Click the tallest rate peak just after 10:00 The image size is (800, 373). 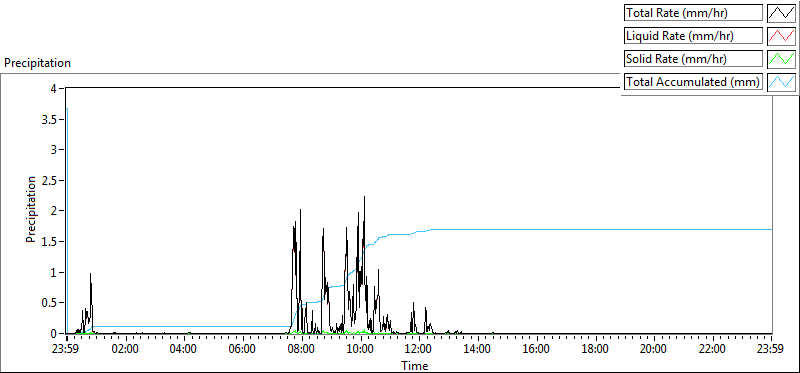point(364,197)
